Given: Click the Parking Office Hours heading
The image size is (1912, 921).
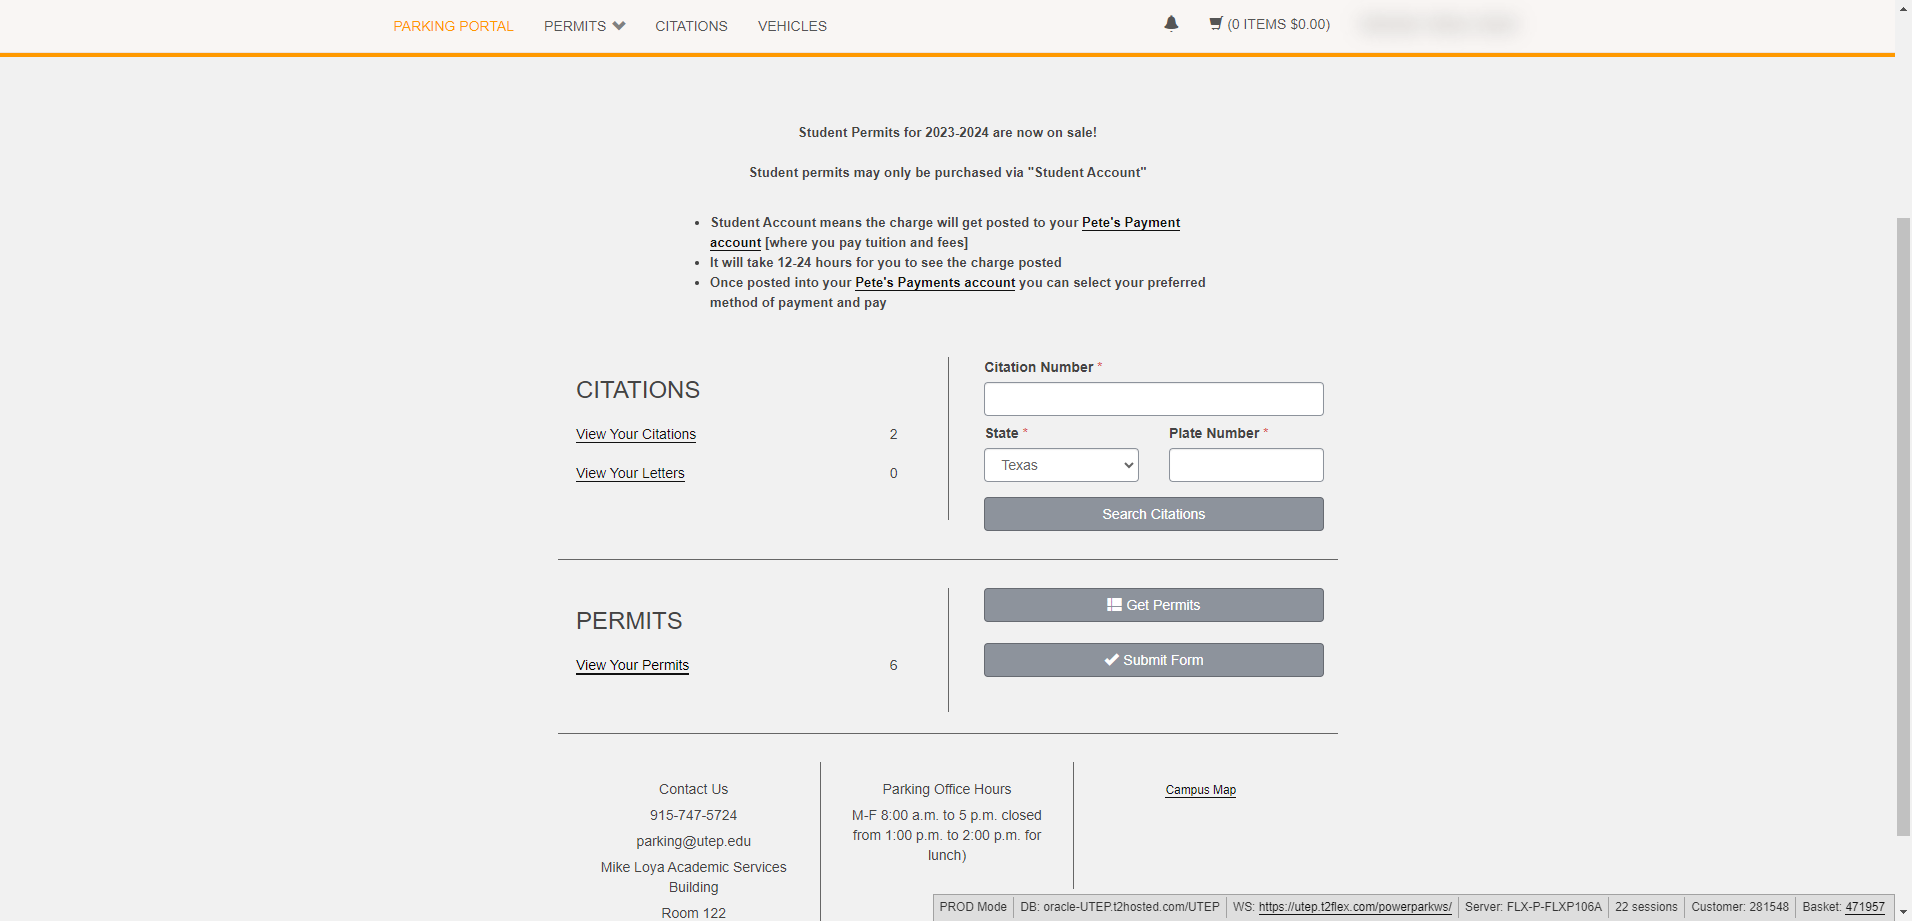Looking at the screenshot, I should pos(946,789).
